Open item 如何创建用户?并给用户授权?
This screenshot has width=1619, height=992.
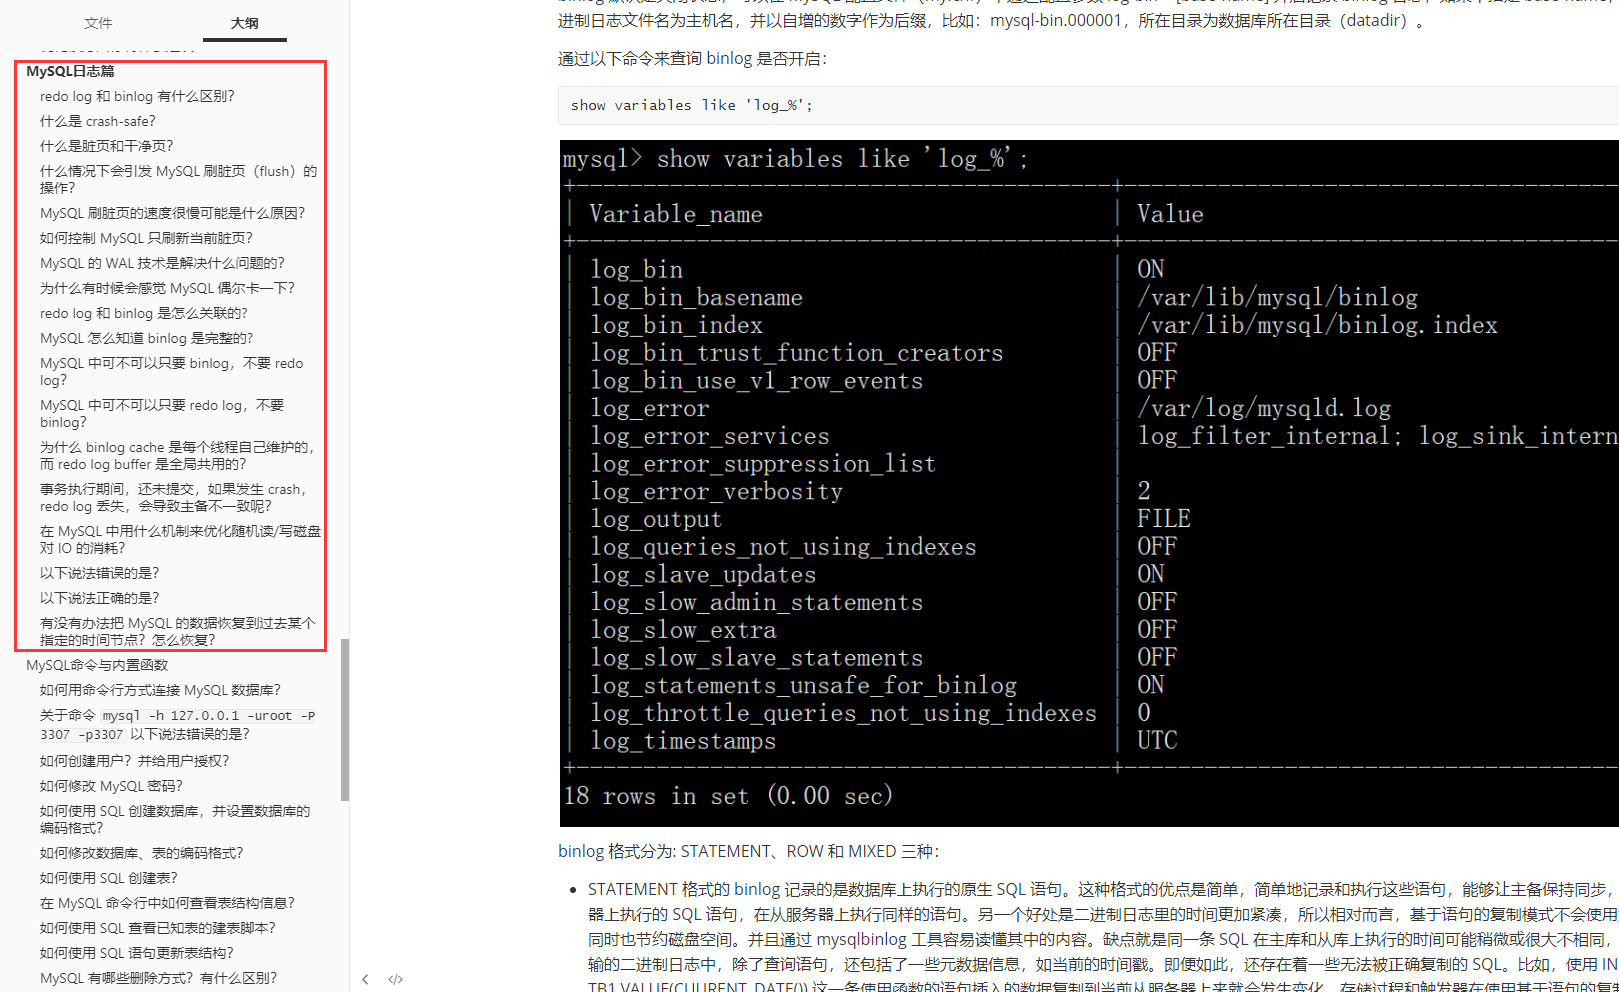click(x=135, y=761)
